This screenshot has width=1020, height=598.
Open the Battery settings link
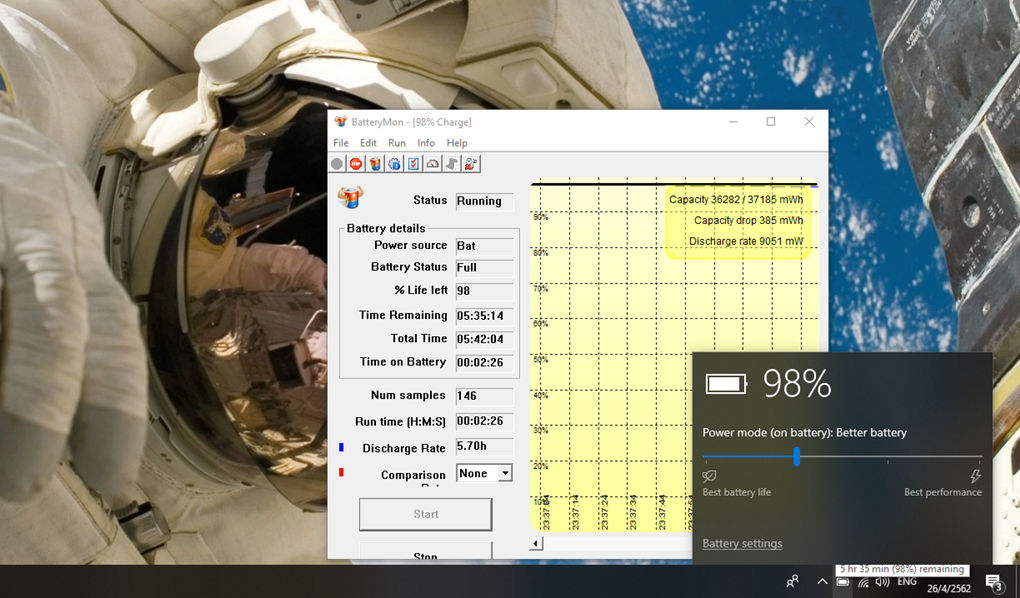[742, 543]
